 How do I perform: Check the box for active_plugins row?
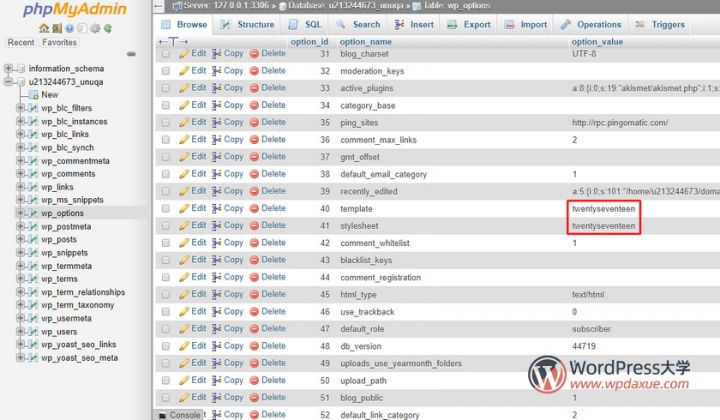[166, 88]
